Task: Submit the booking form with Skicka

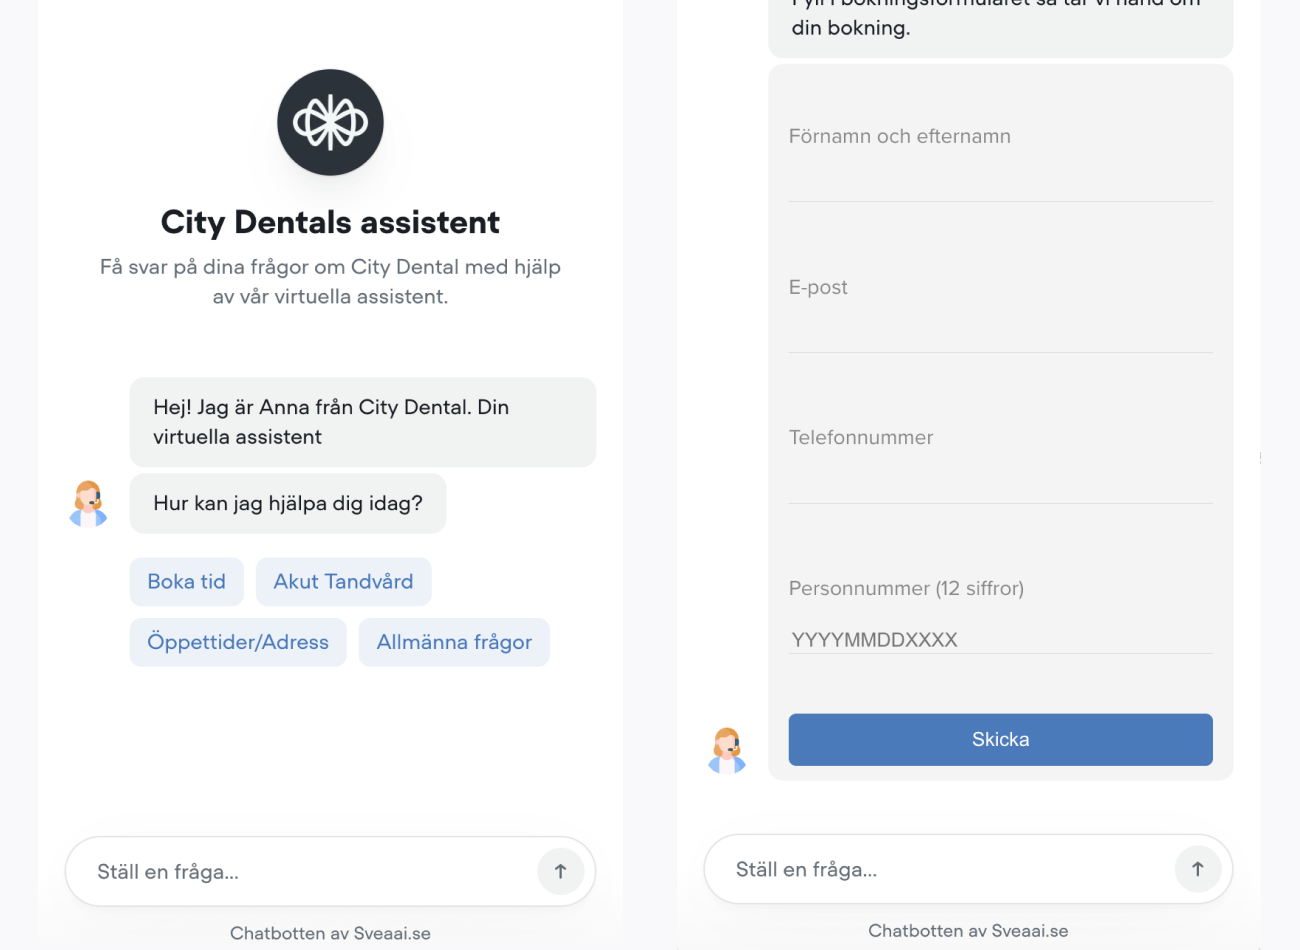Action: pyautogui.click(x=1000, y=740)
